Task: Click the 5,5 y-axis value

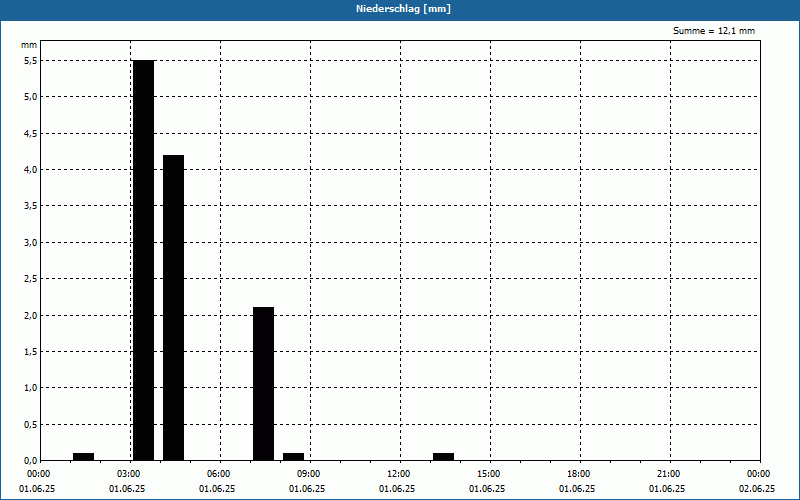Action: point(31,60)
